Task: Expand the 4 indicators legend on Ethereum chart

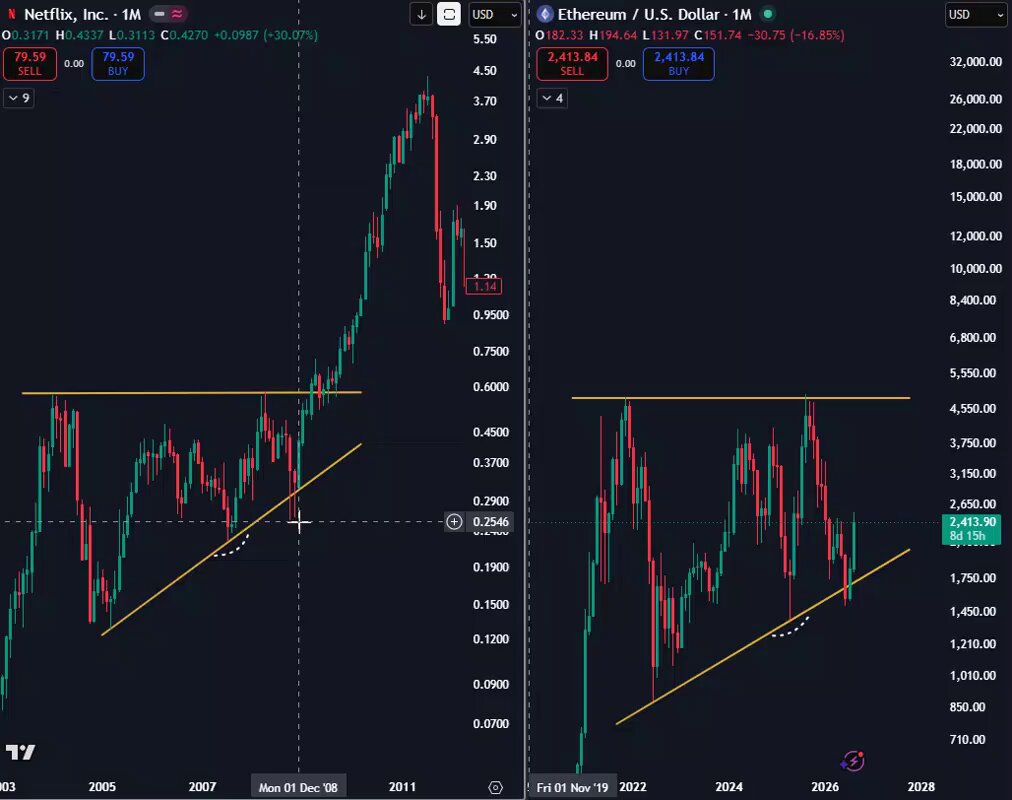Action: click(552, 98)
